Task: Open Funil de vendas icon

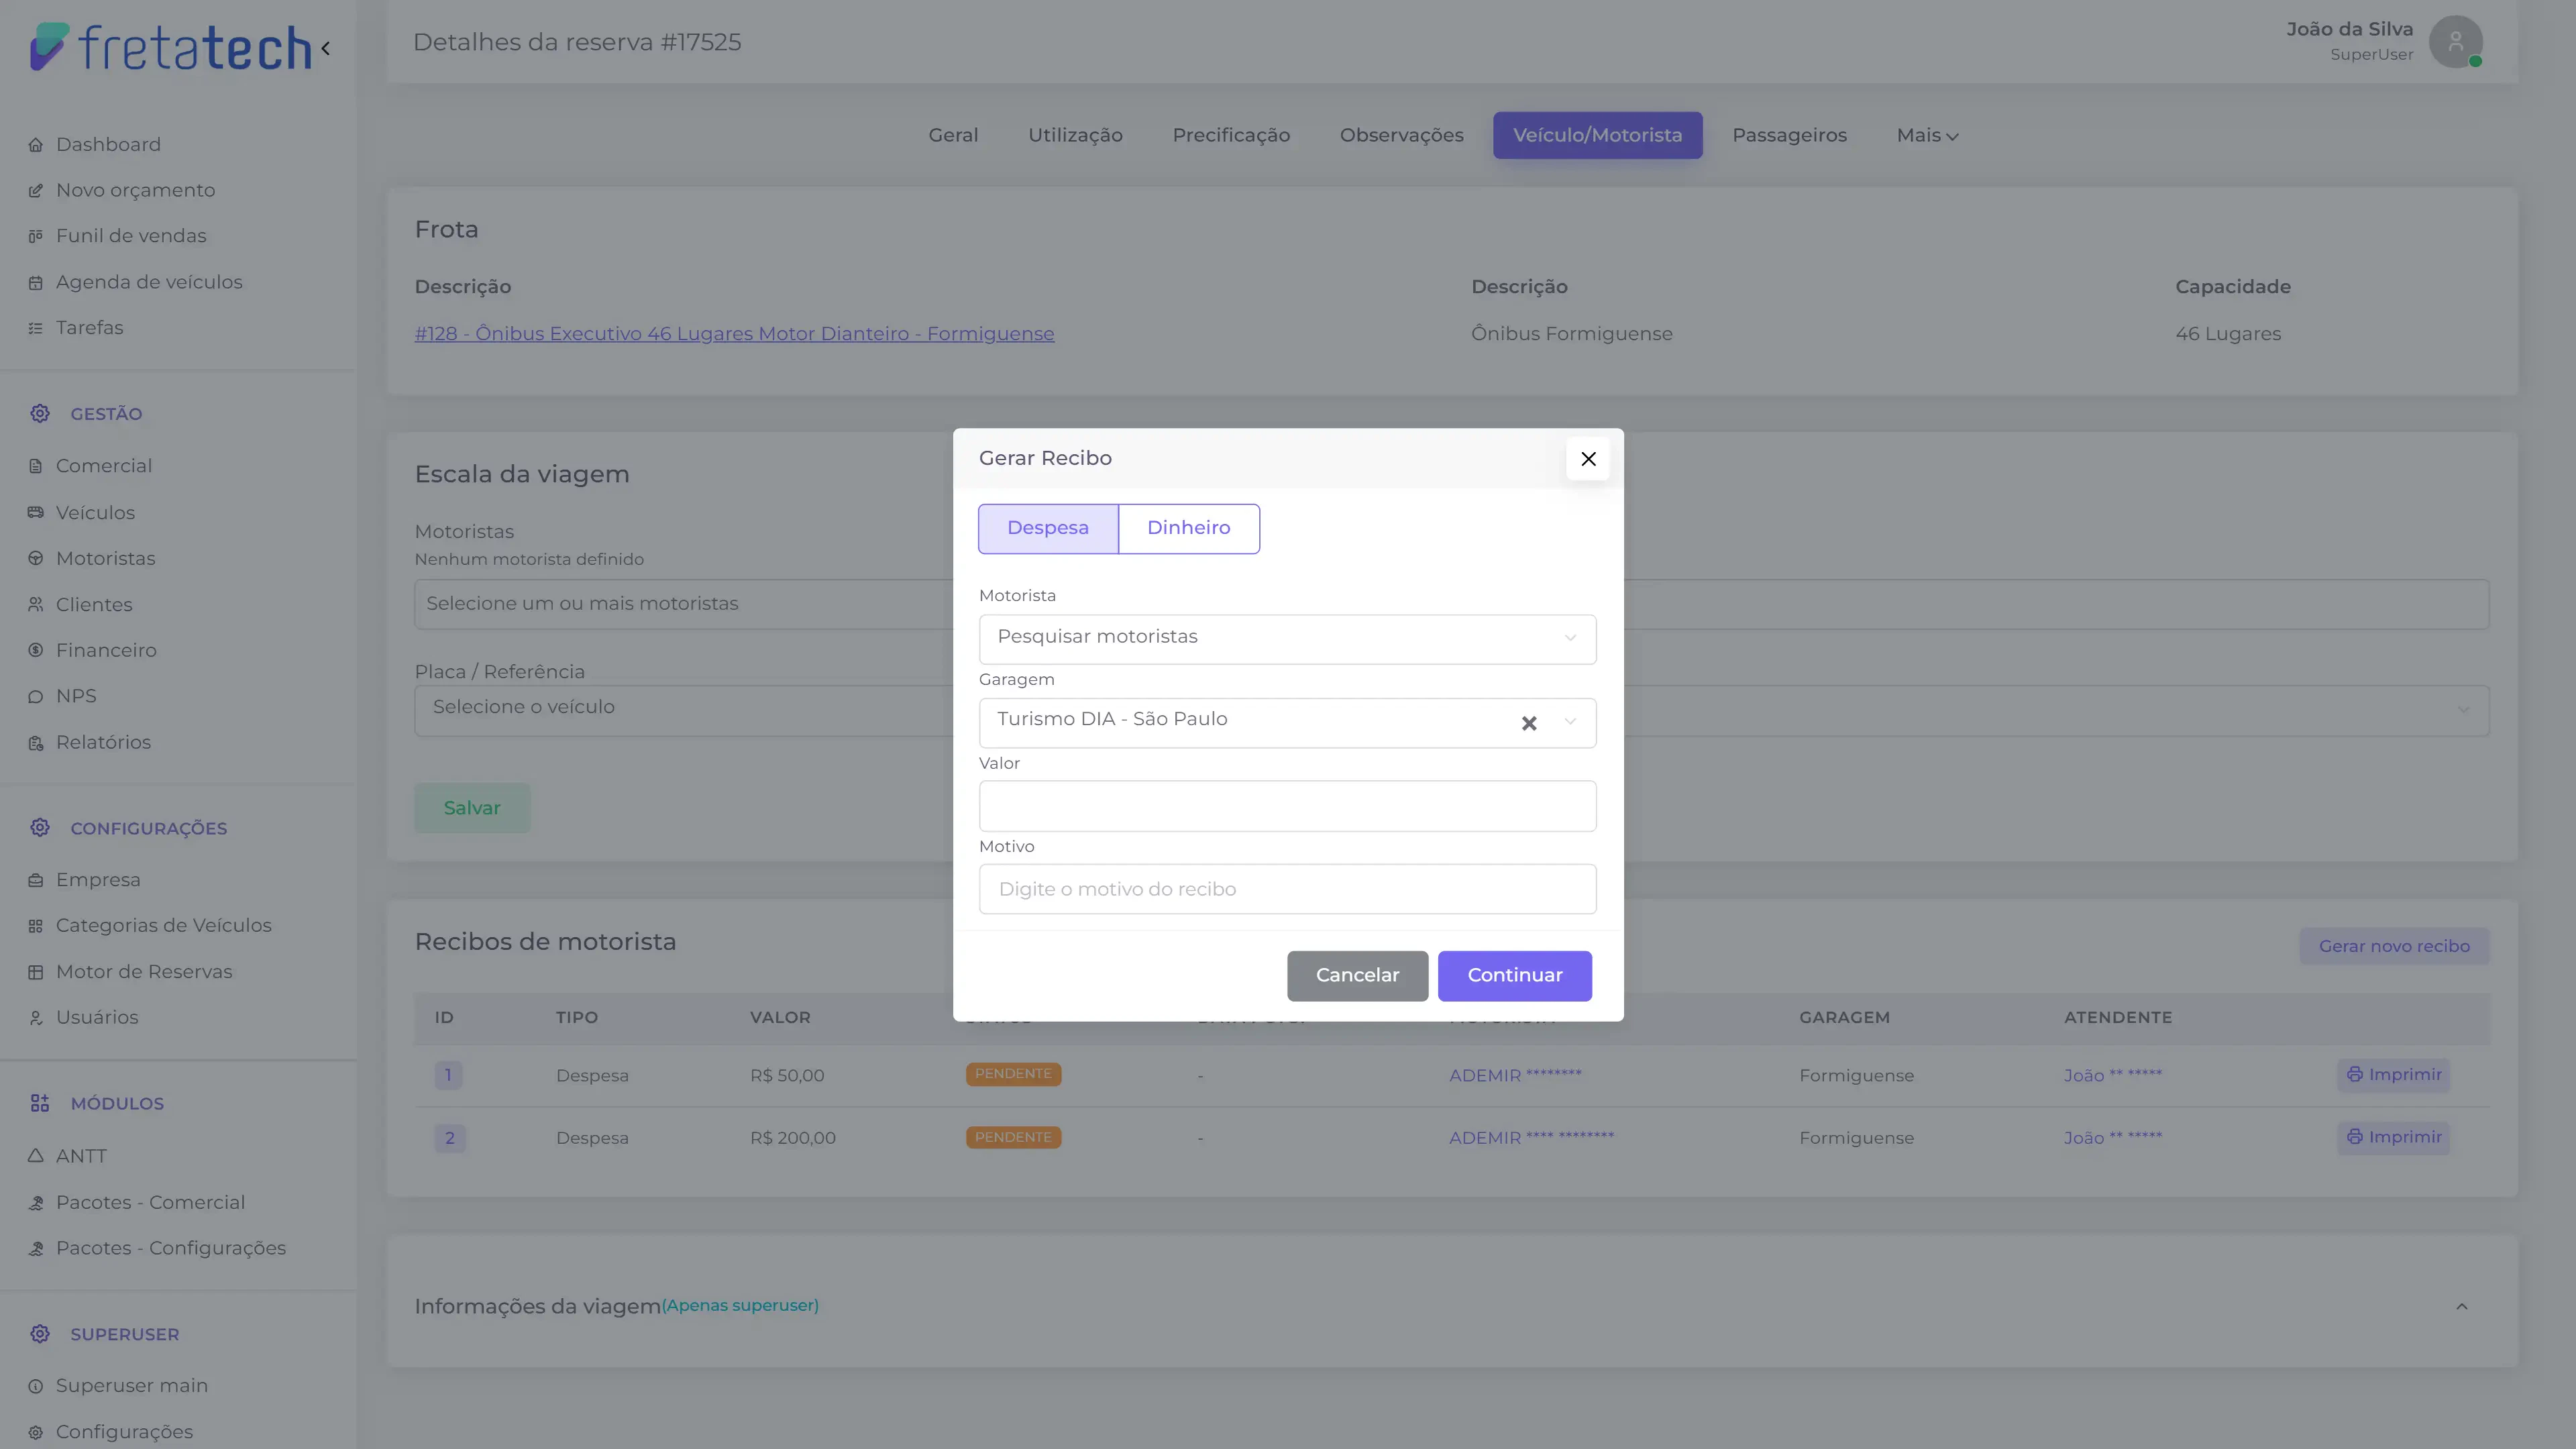Action: (x=36, y=236)
